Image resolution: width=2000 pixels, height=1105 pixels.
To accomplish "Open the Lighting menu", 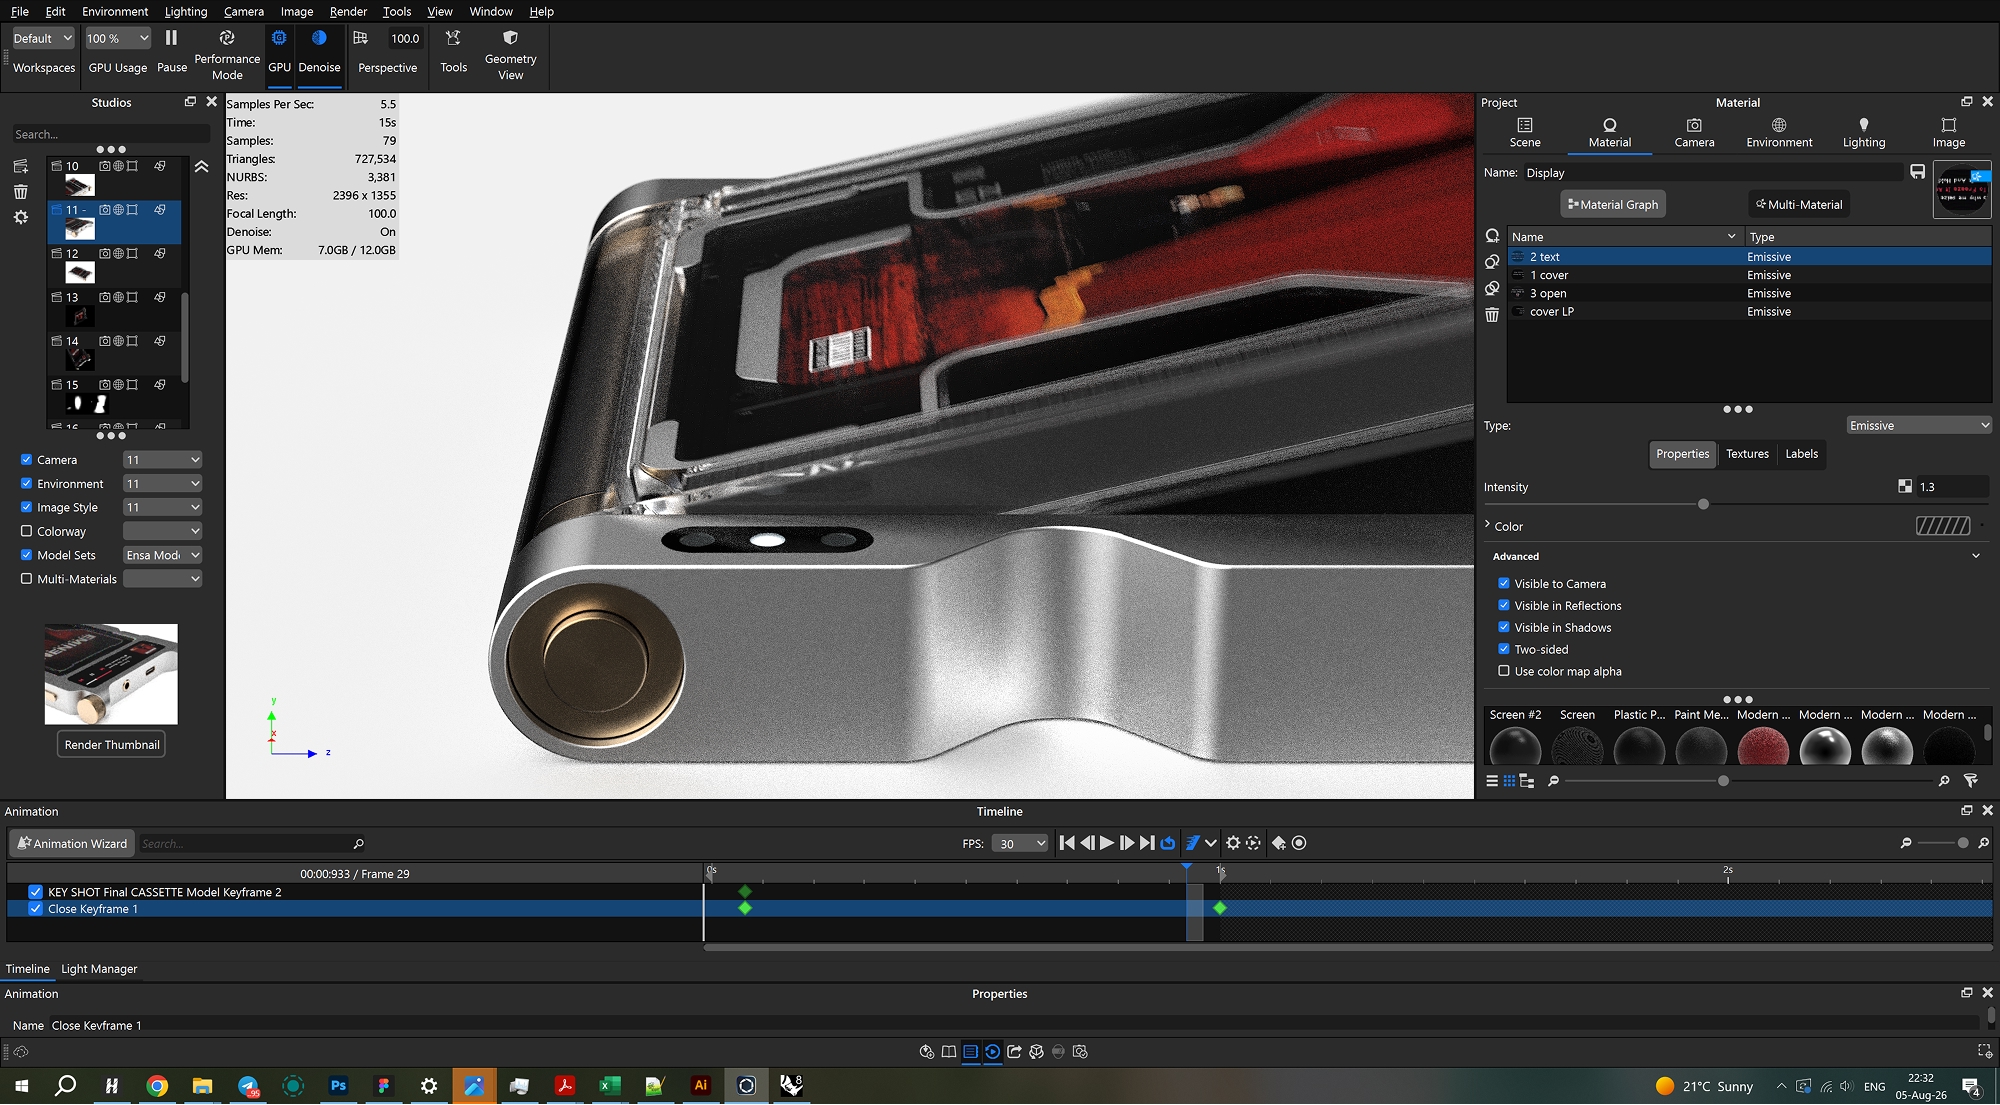I will pyautogui.click(x=186, y=11).
